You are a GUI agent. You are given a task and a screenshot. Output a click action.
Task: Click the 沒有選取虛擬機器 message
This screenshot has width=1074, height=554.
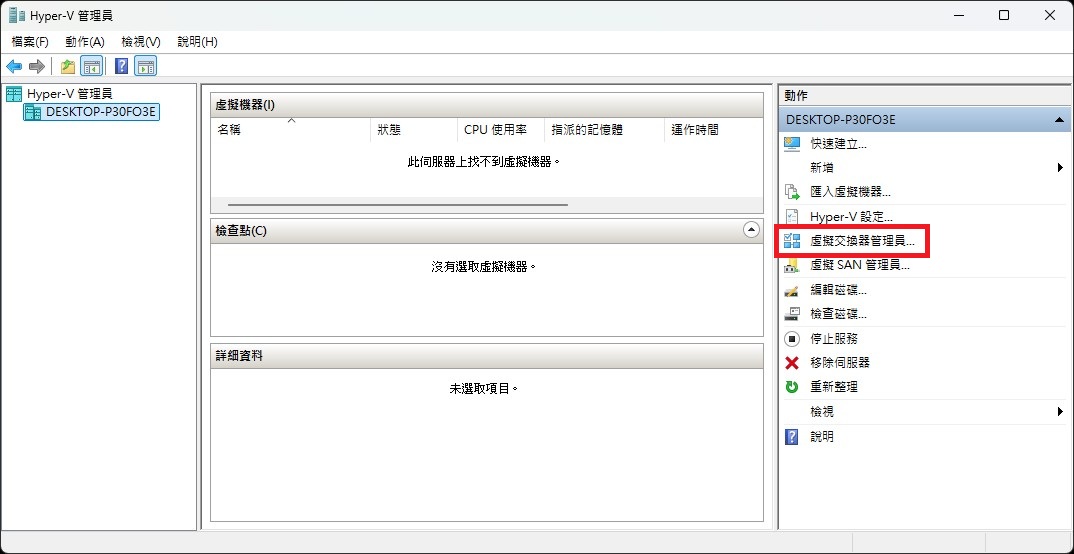point(484,266)
